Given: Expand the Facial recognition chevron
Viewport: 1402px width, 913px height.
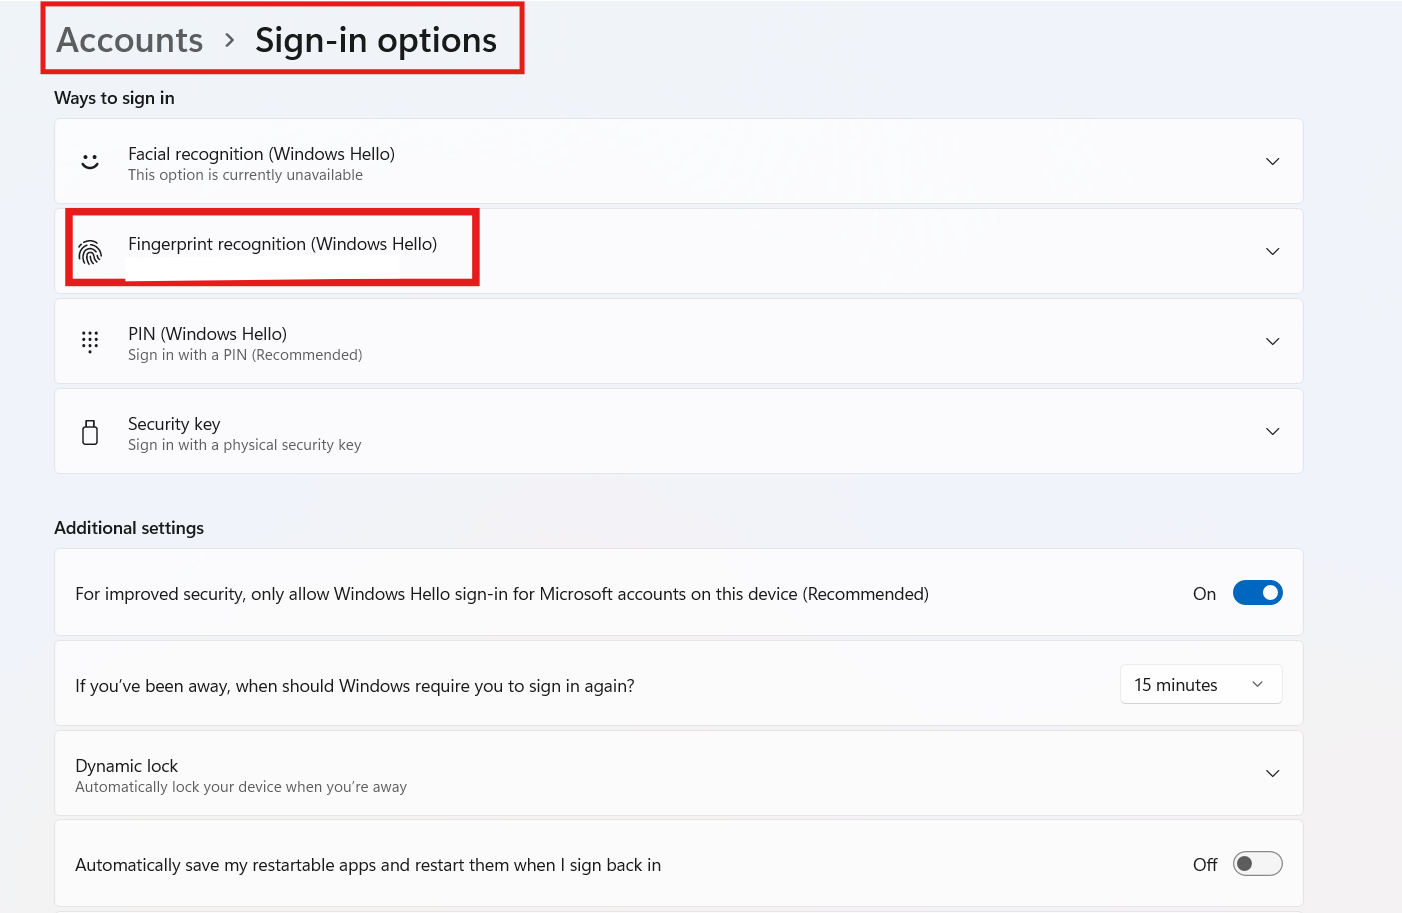Looking at the screenshot, I should point(1272,161).
